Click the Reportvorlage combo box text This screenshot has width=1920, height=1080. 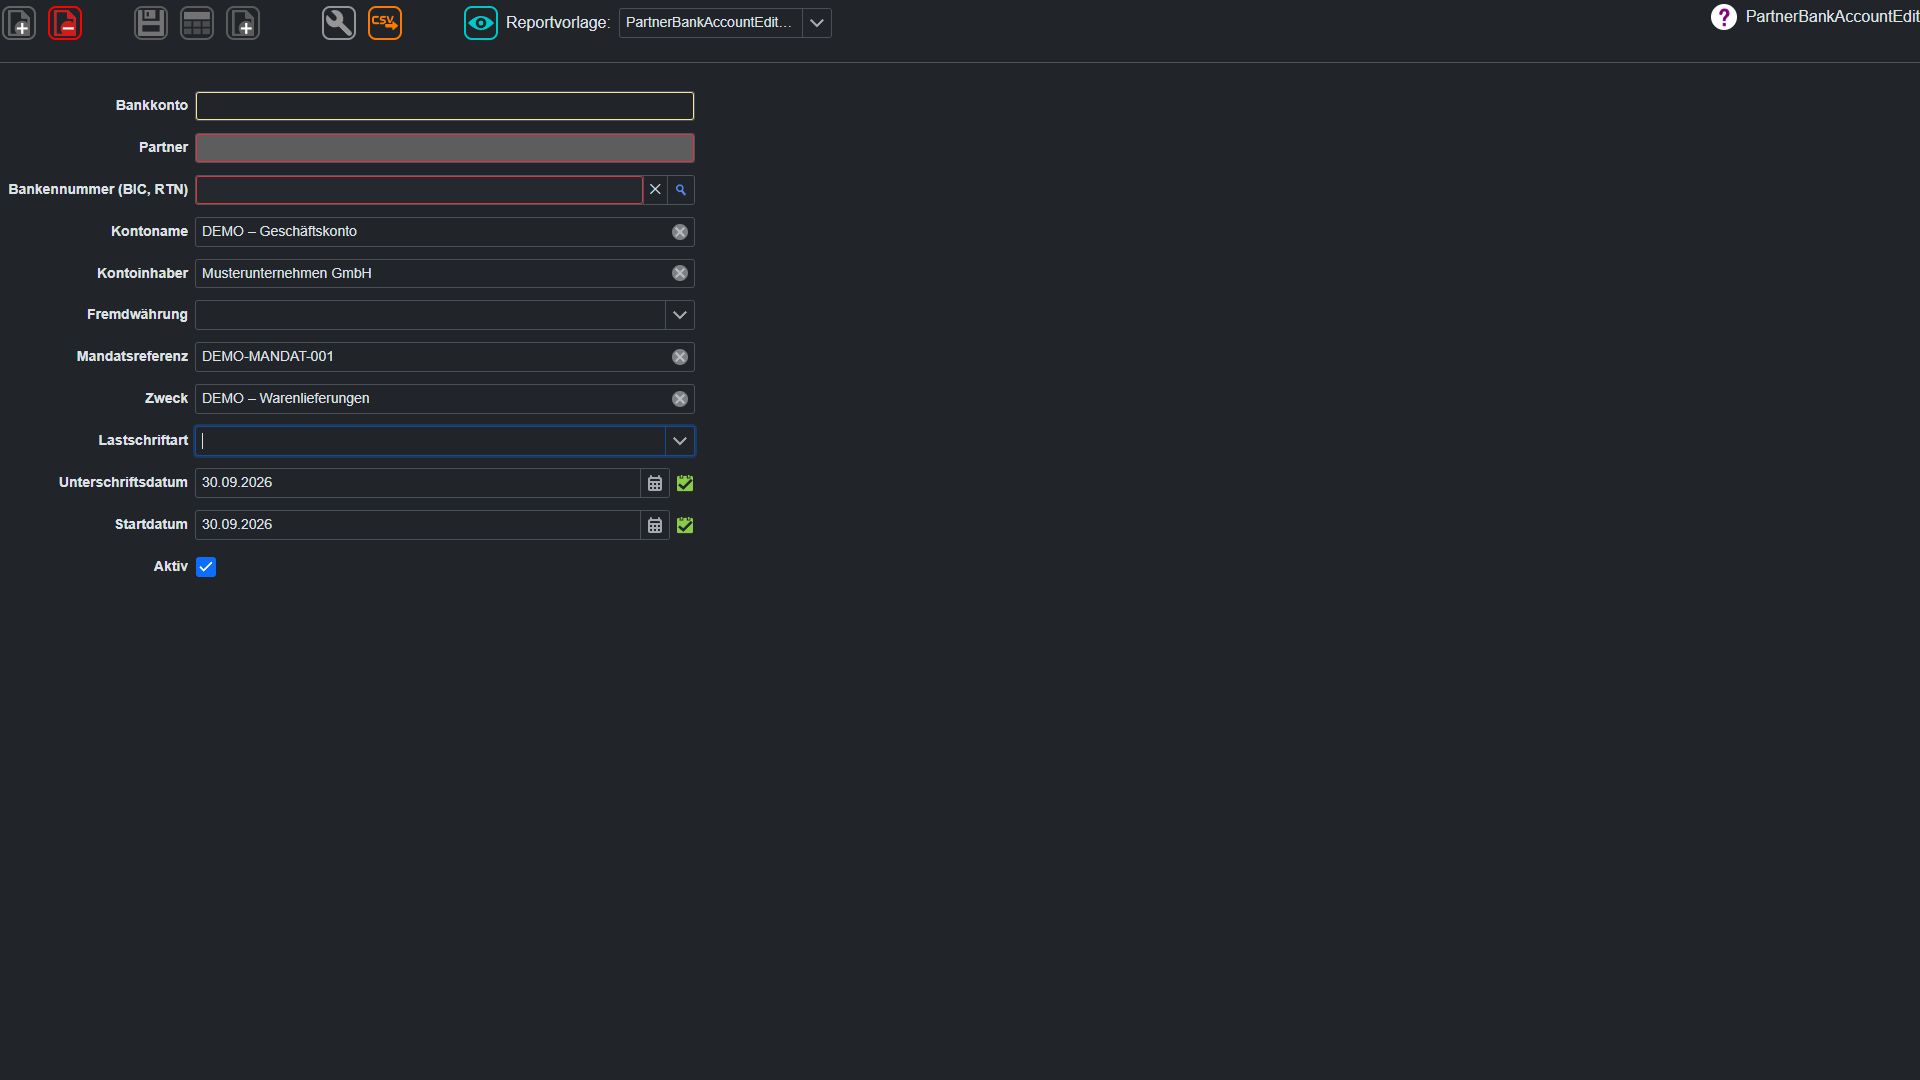710,23
